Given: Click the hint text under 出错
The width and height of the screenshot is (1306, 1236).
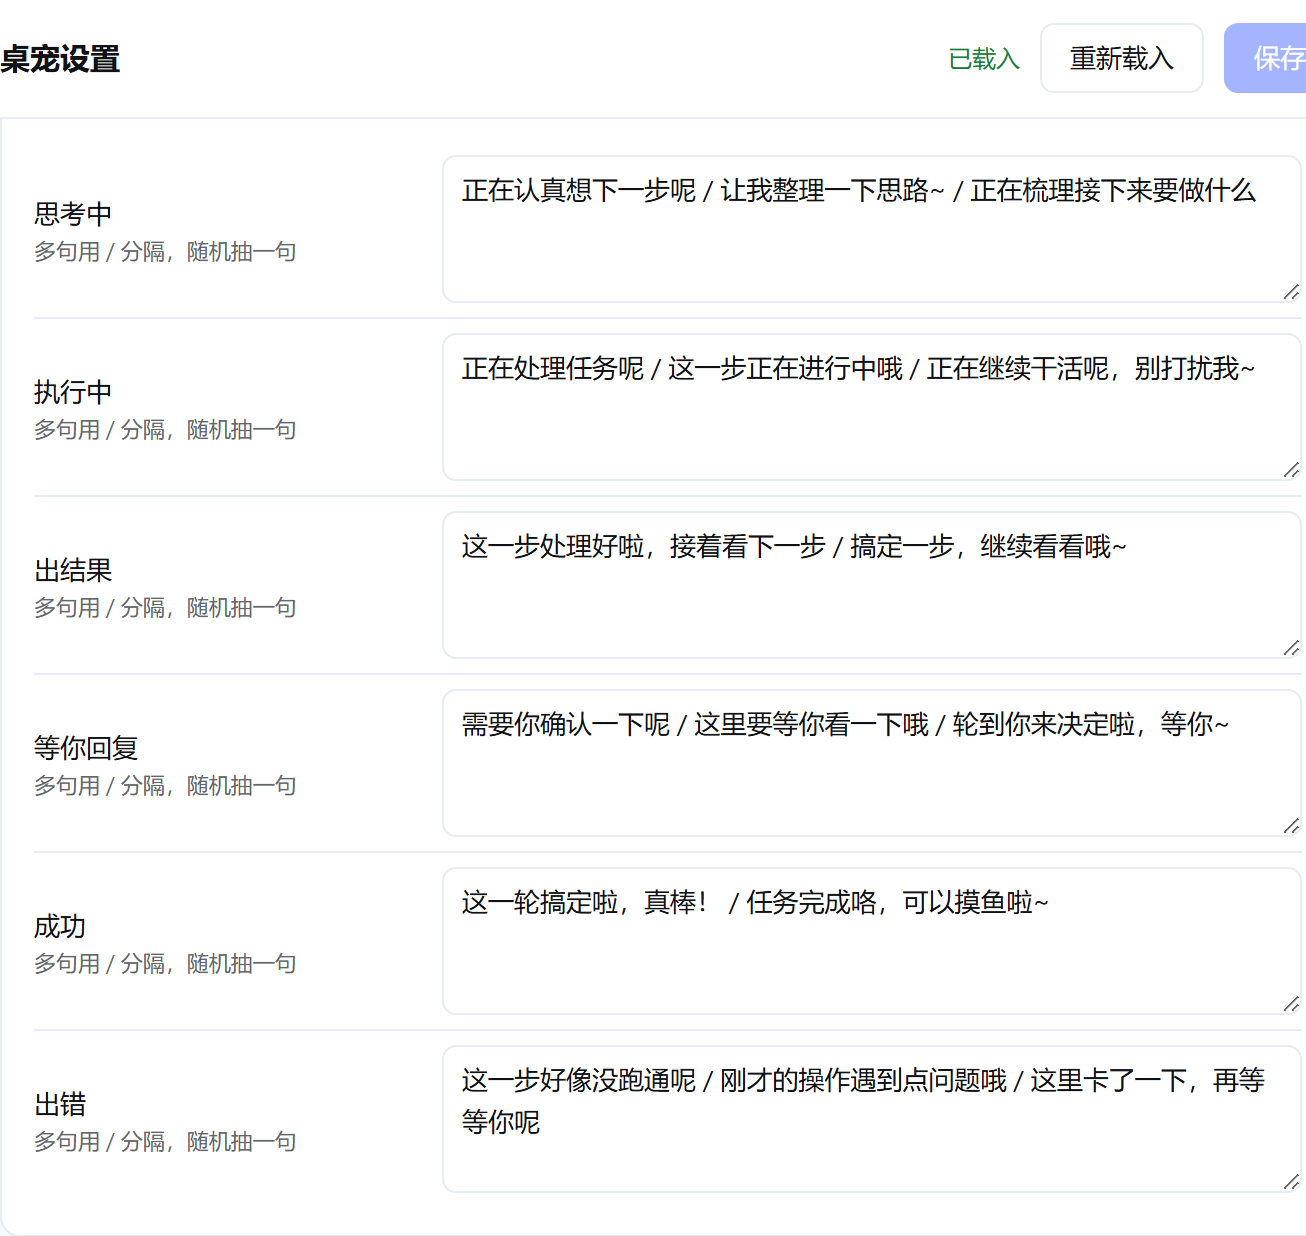Looking at the screenshot, I should click(x=165, y=1142).
